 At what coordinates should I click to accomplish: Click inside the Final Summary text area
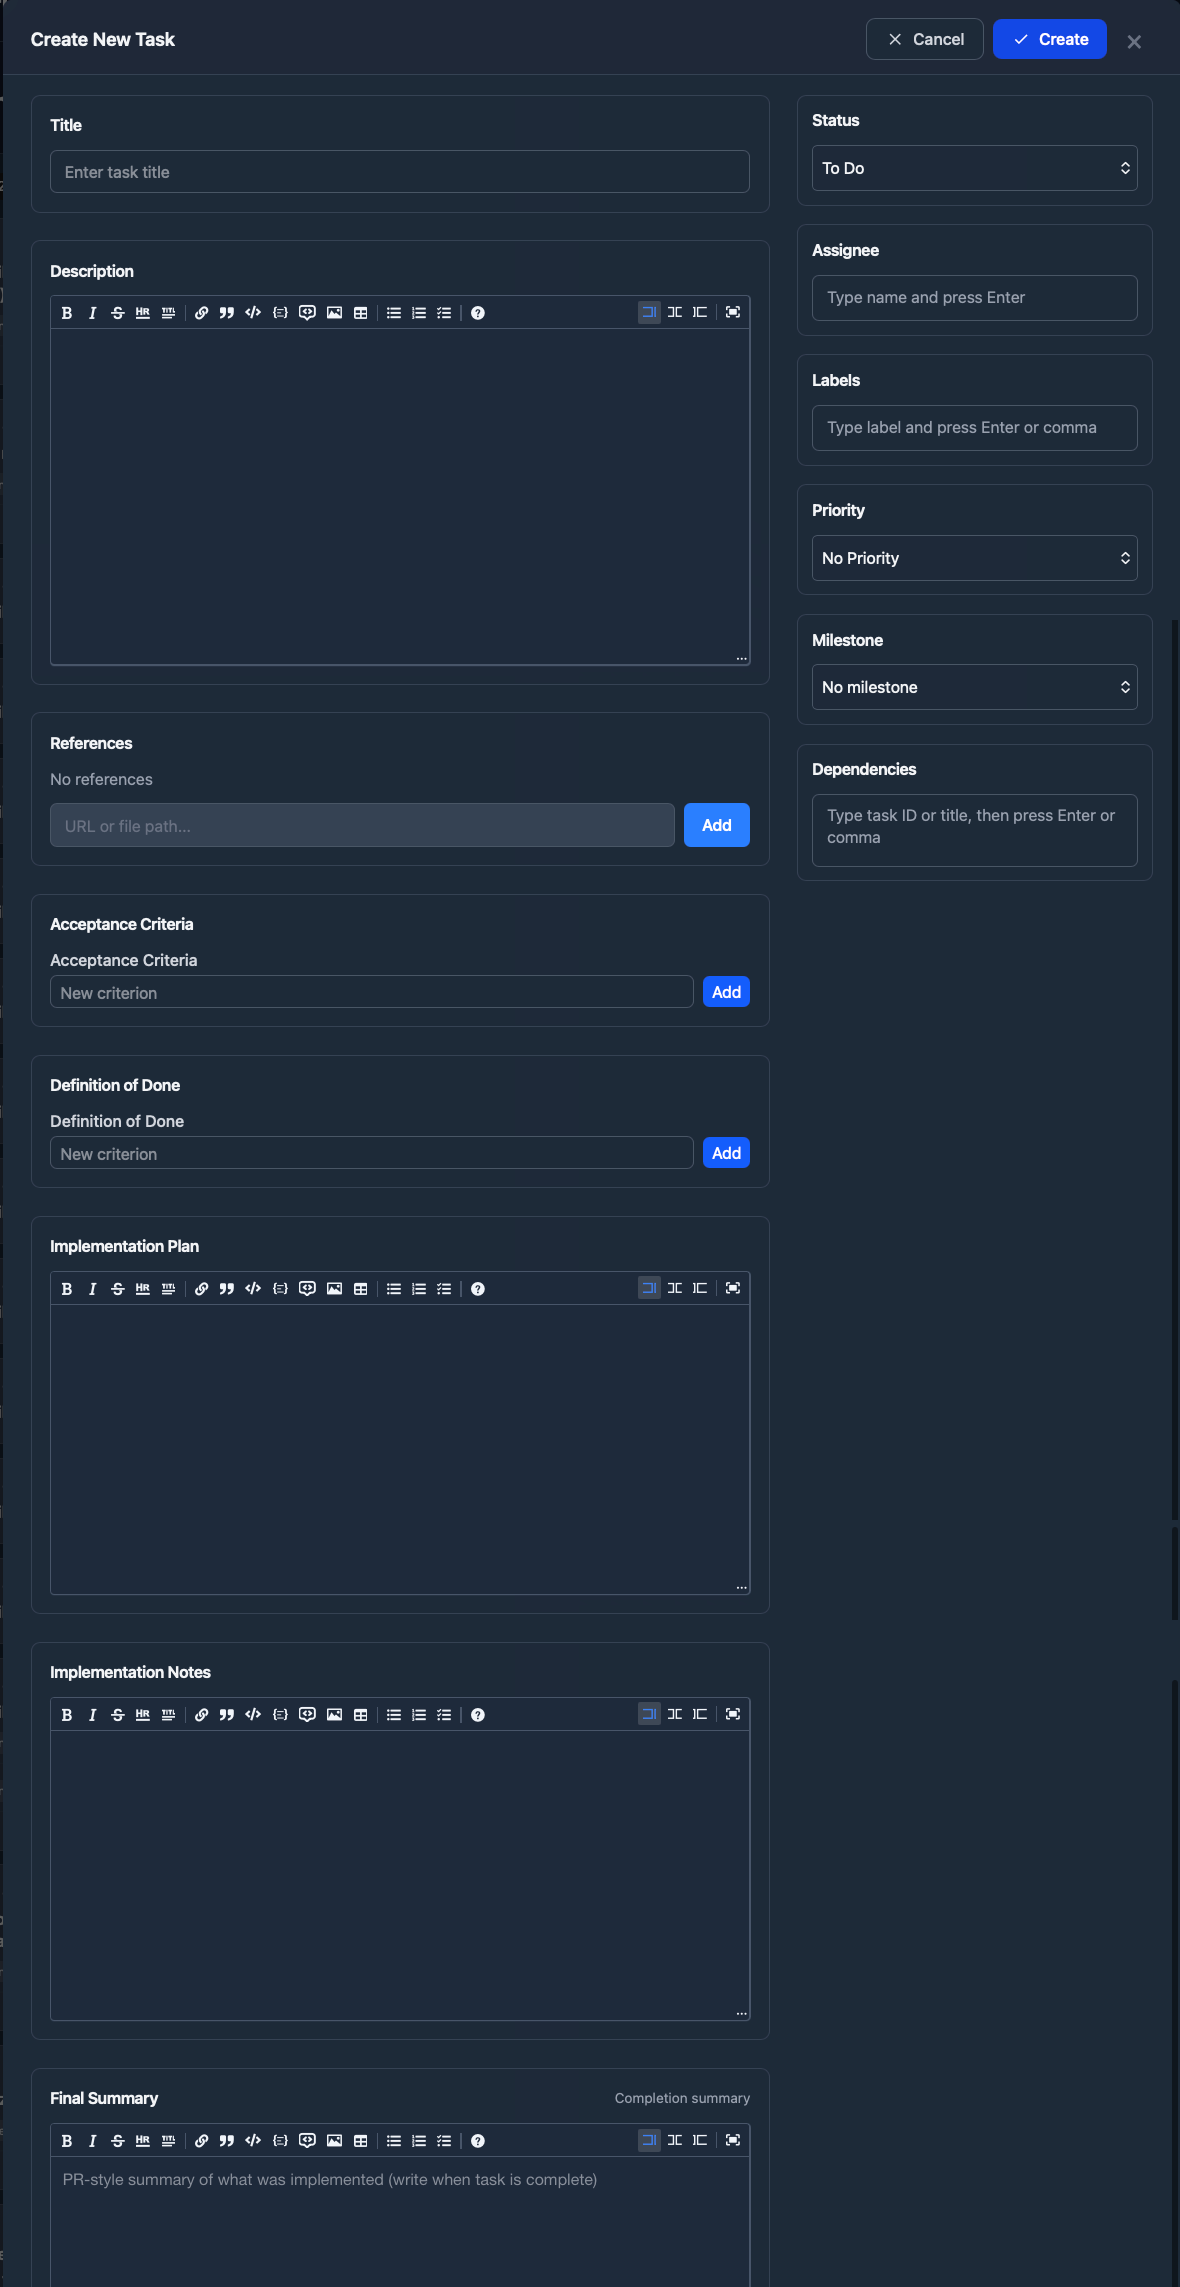(400, 2222)
